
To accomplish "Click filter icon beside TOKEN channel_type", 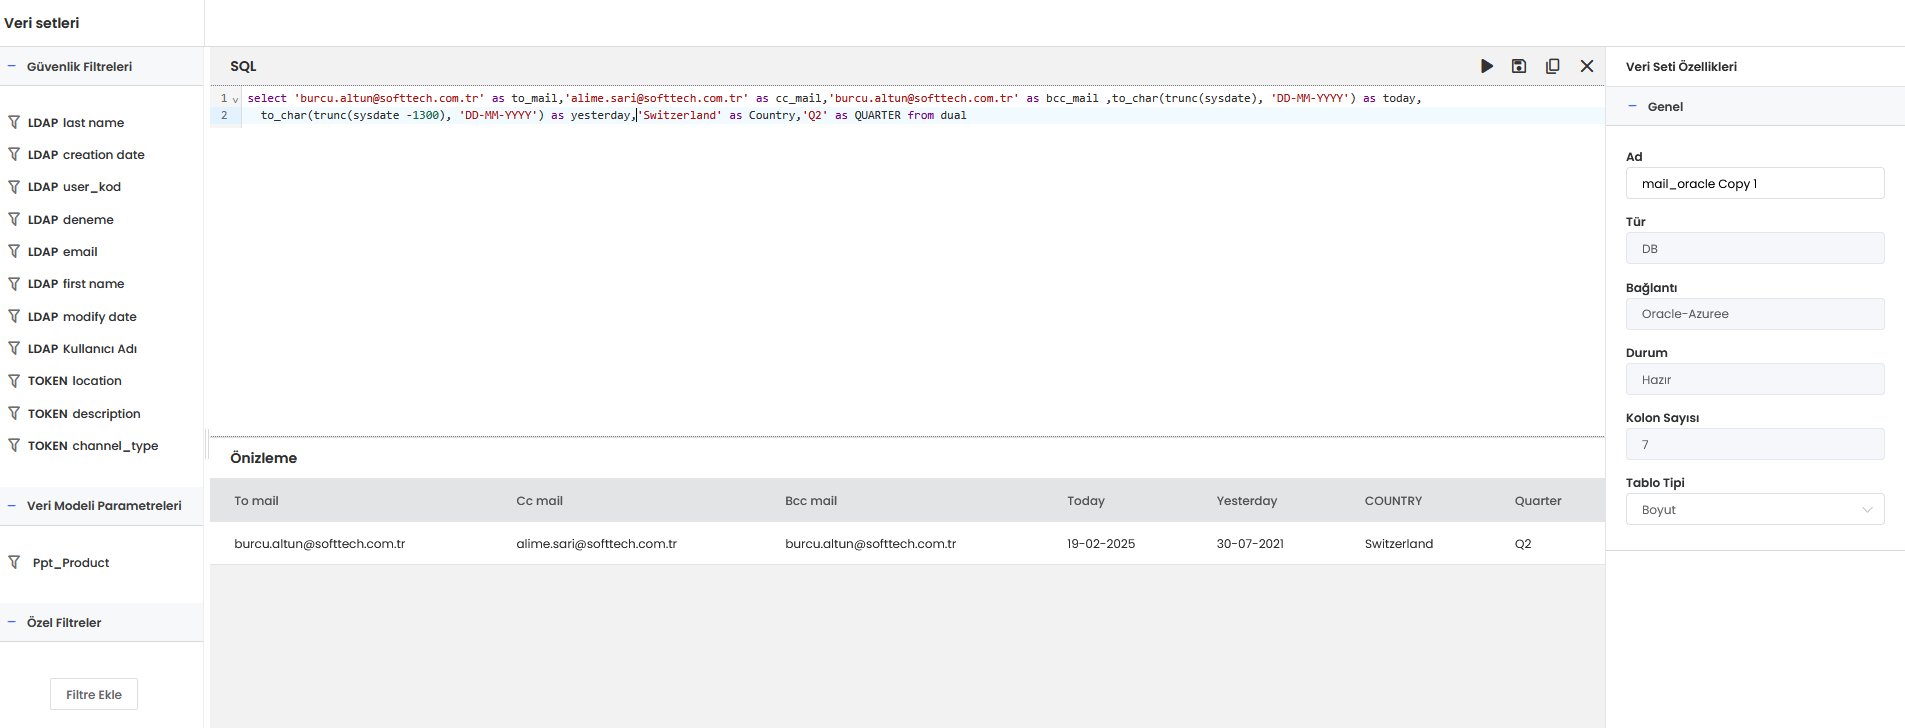I will point(14,445).
